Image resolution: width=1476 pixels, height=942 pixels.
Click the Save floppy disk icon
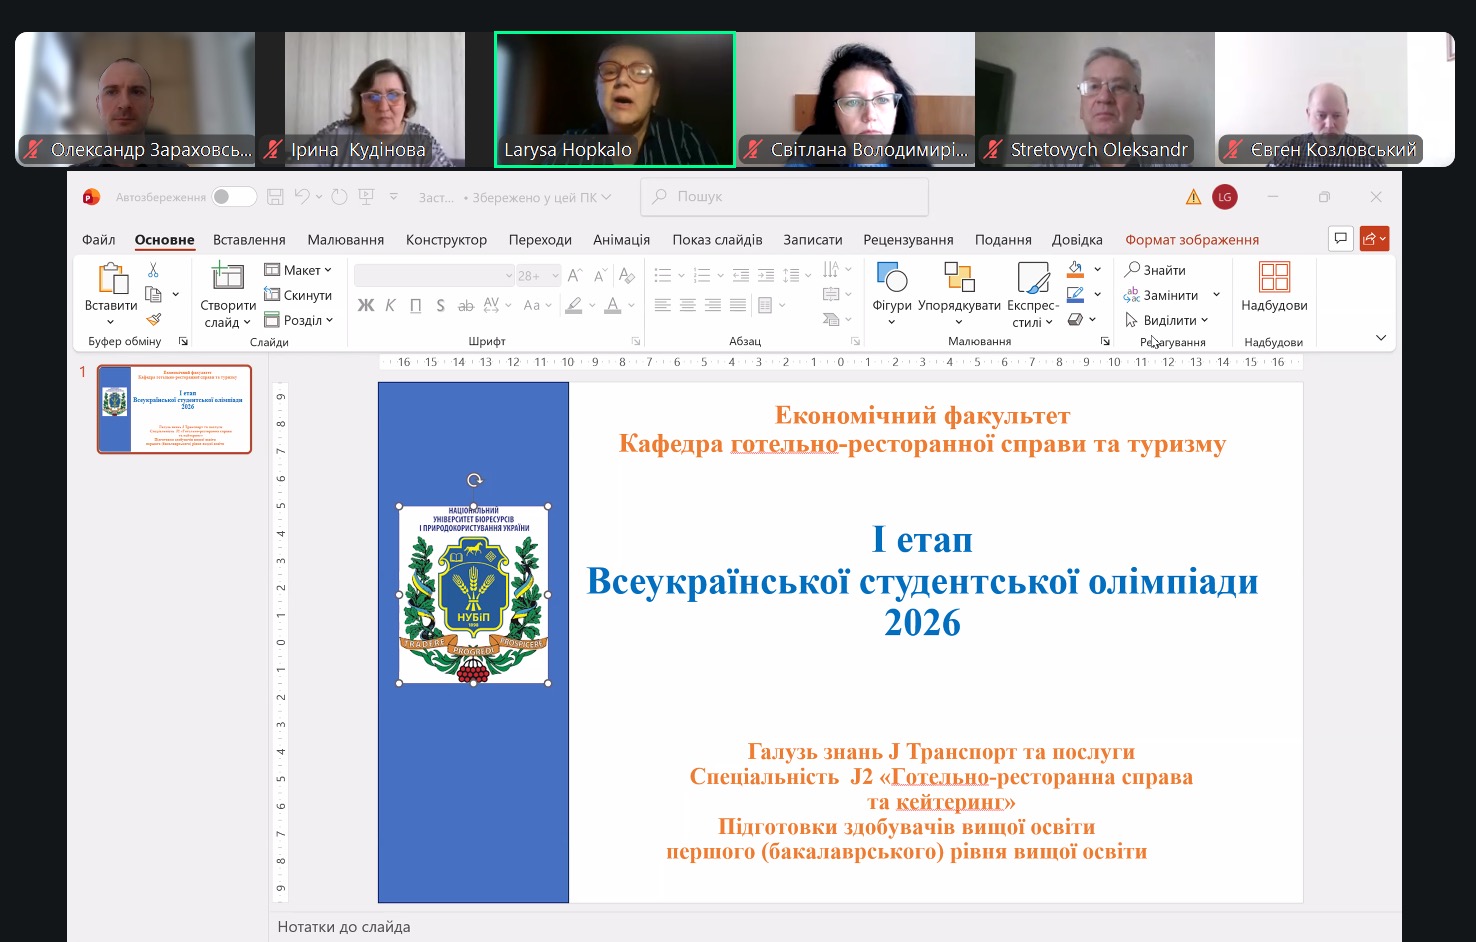pyautogui.click(x=275, y=197)
